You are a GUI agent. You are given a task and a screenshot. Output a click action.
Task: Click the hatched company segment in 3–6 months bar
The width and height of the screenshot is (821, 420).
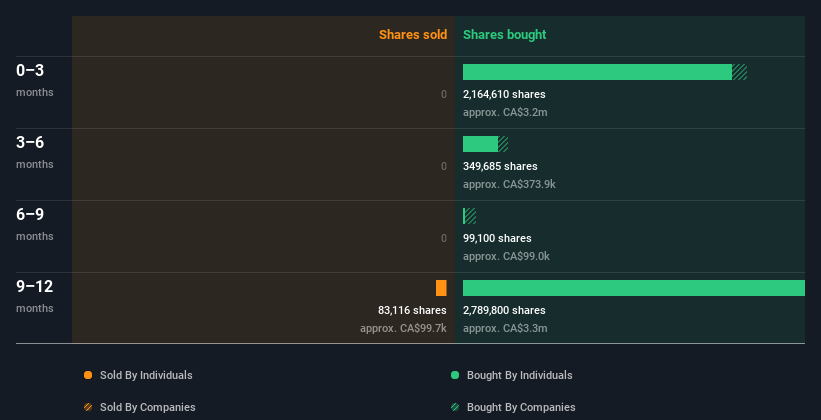coord(503,144)
